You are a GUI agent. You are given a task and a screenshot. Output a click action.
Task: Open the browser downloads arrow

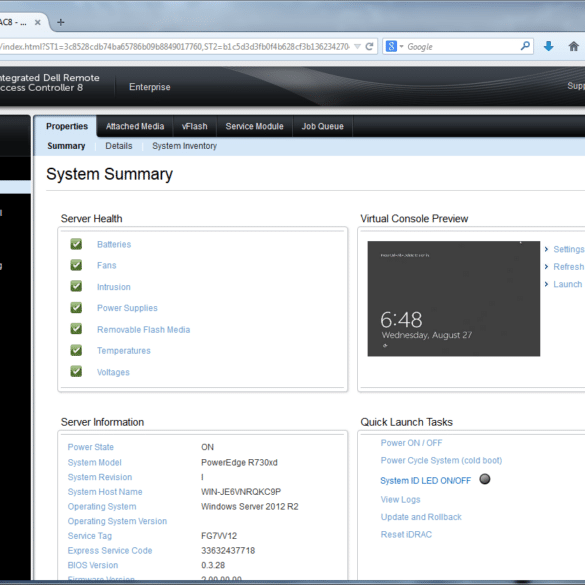[548, 46]
